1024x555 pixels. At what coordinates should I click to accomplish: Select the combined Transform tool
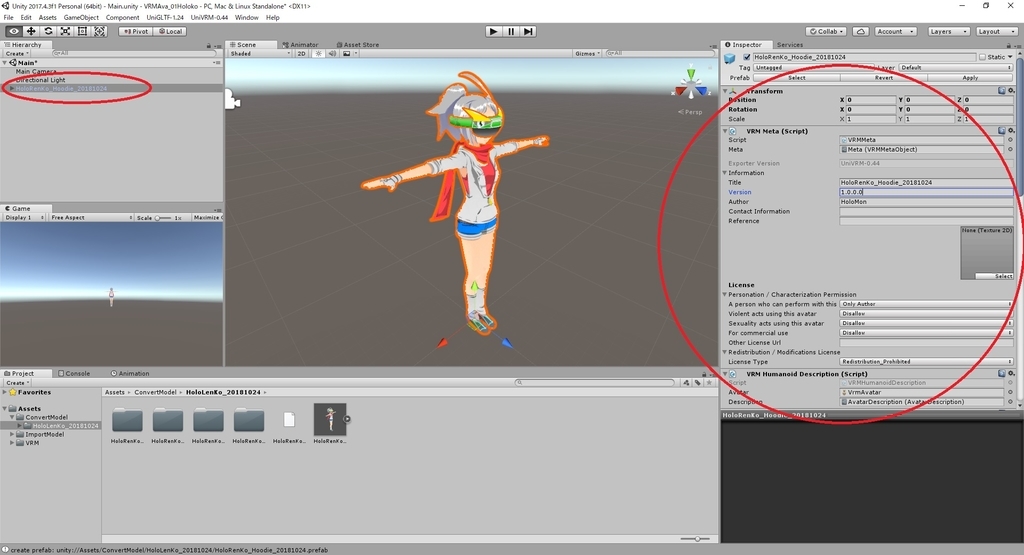tap(99, 31)
